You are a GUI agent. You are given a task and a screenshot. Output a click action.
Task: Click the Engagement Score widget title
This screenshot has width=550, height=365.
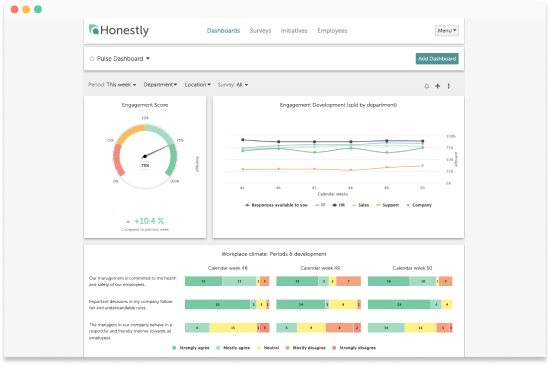[x=145, y=105]
